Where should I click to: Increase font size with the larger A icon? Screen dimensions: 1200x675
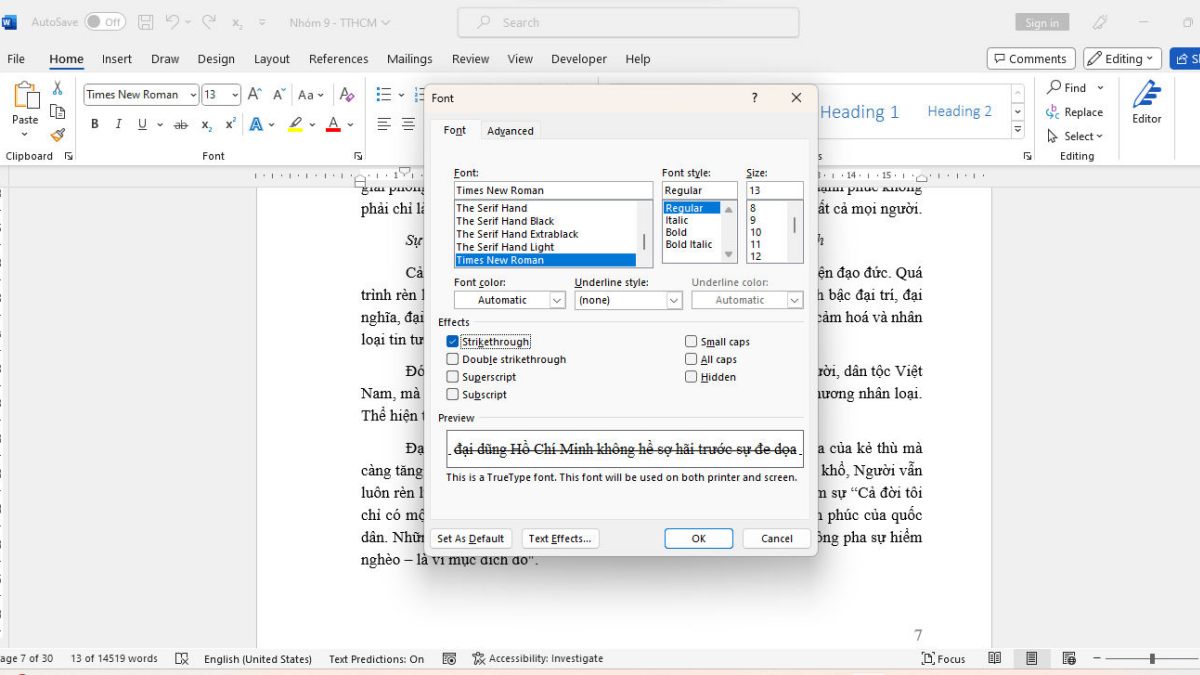[x=255, y=95]
